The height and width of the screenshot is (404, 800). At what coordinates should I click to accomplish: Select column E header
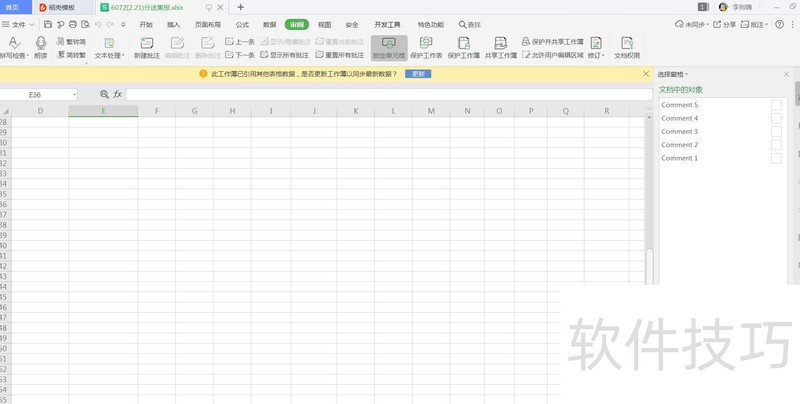coord(103,111)
